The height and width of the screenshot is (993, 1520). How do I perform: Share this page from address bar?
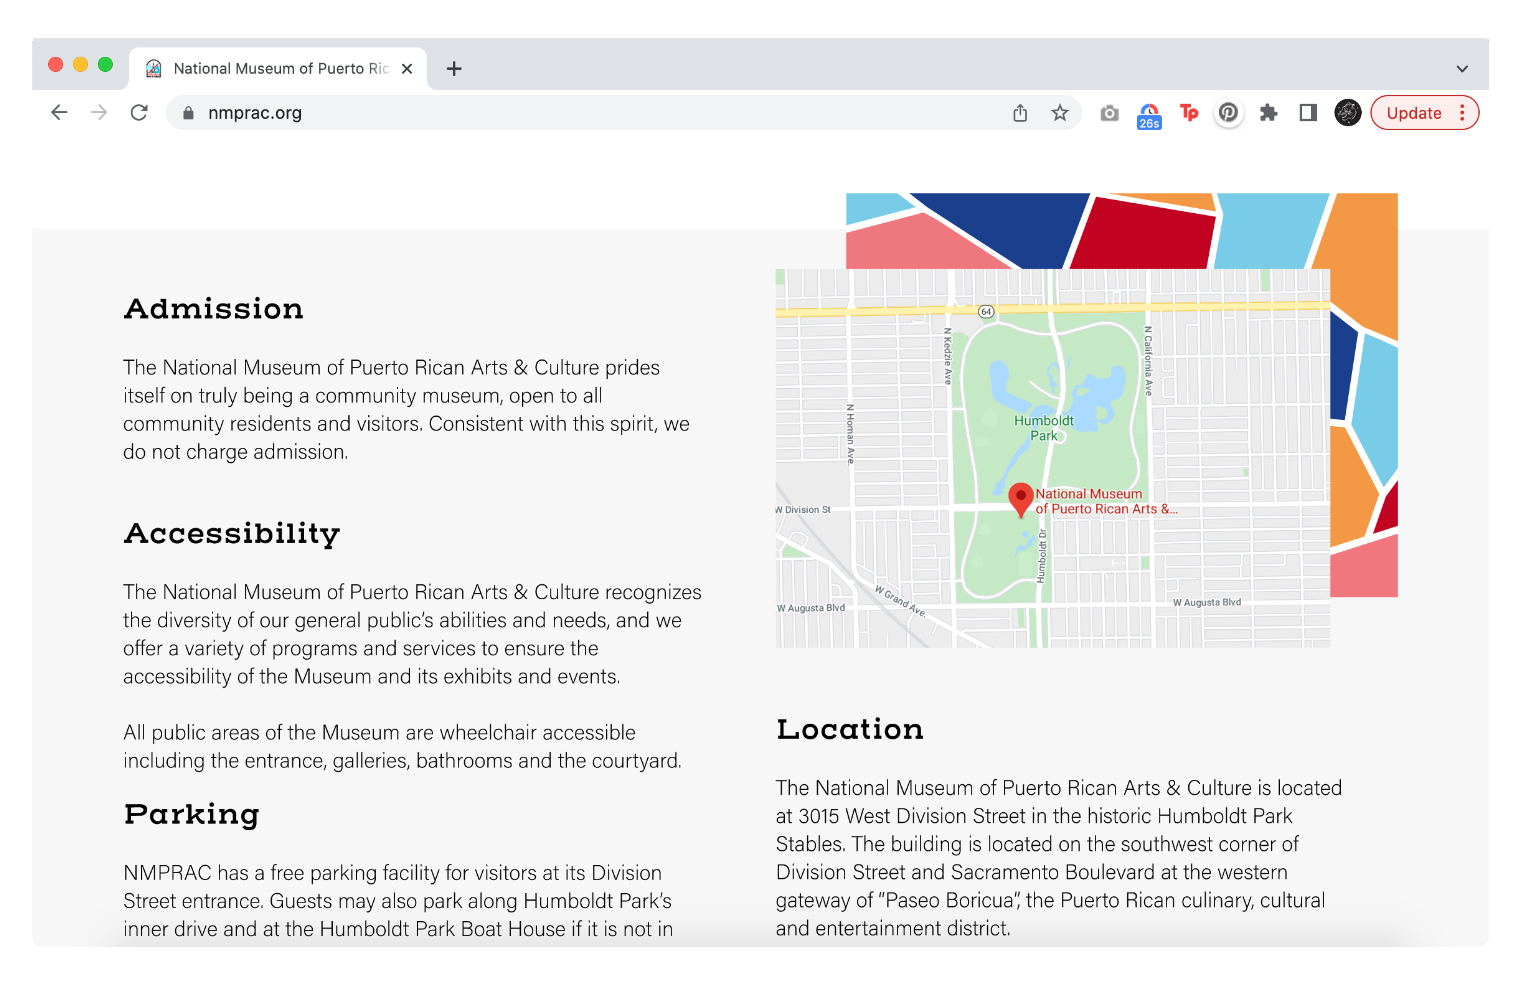1020,113
